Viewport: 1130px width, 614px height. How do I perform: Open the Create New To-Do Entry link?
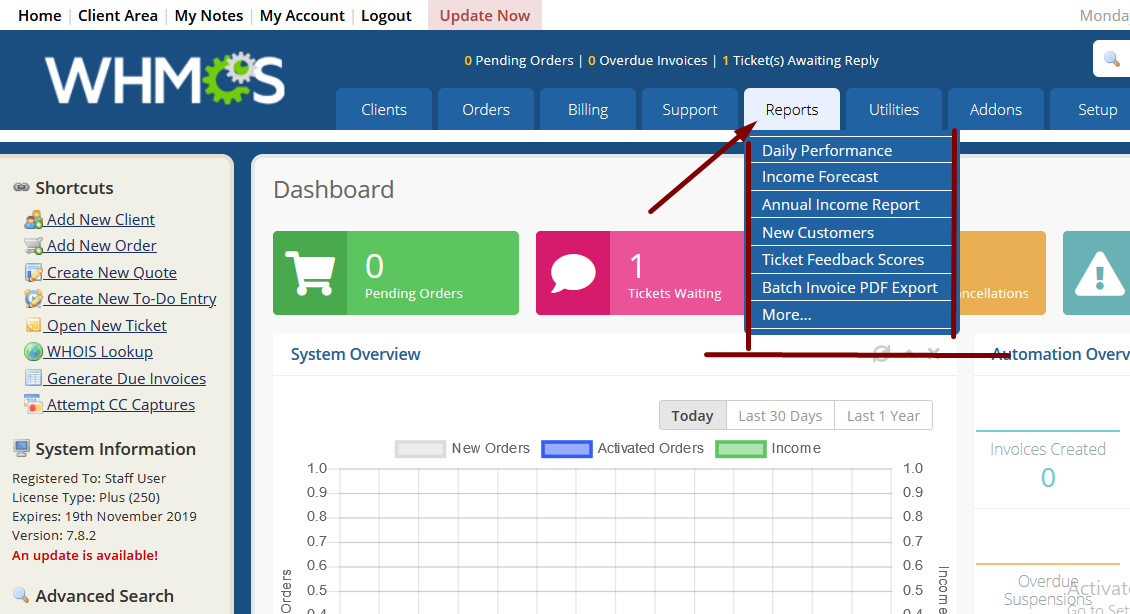point(132,298)
